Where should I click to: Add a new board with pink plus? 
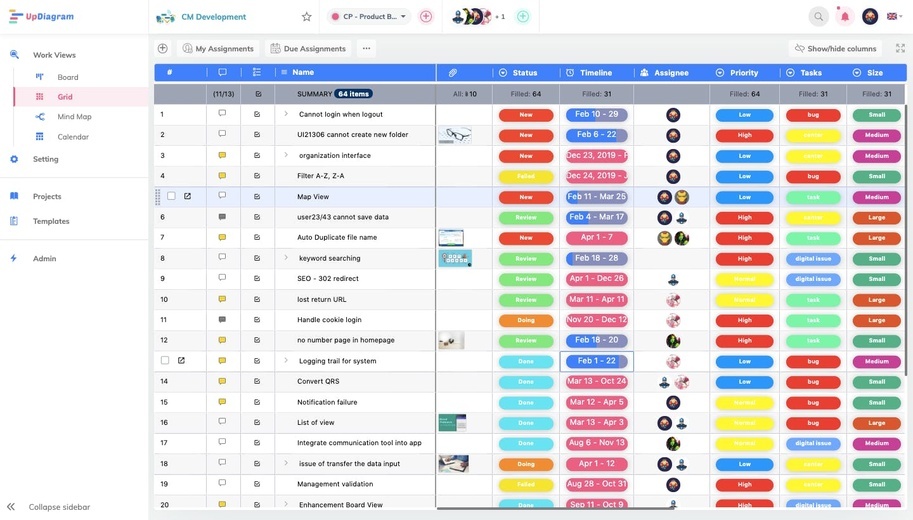tap(426, 16)
